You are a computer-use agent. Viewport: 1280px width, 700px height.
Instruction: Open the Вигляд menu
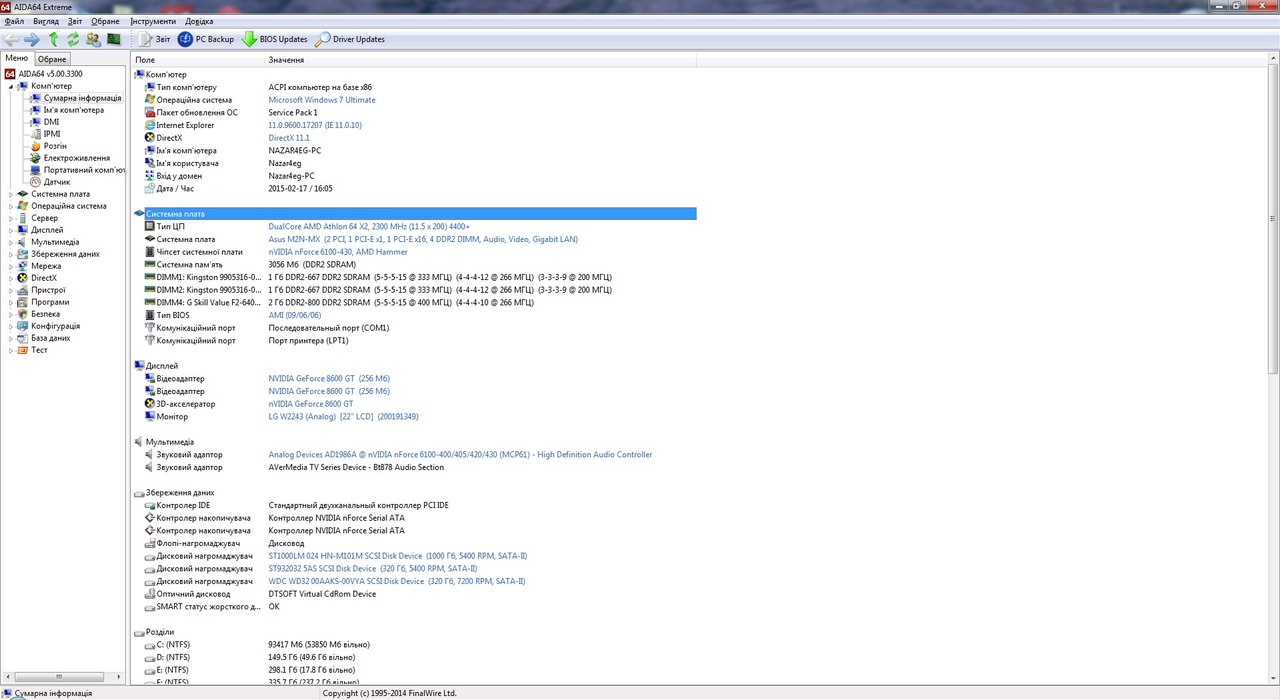(x=46, y=21)
